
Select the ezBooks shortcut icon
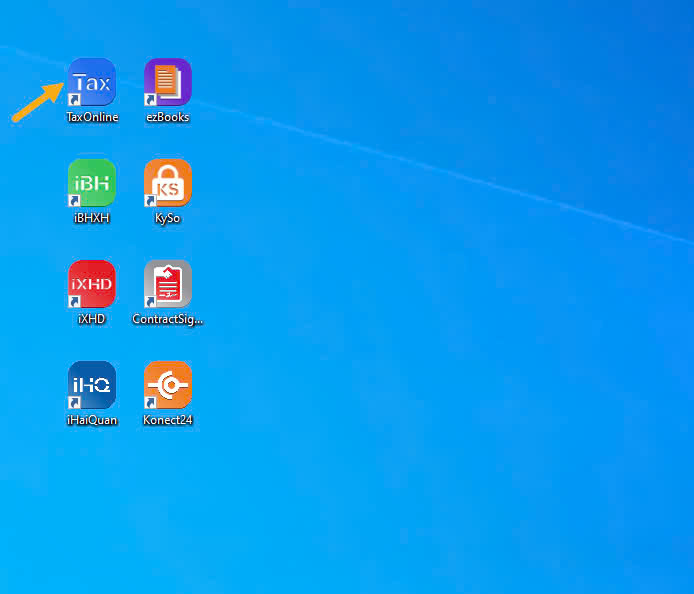(x=168, y=82)
